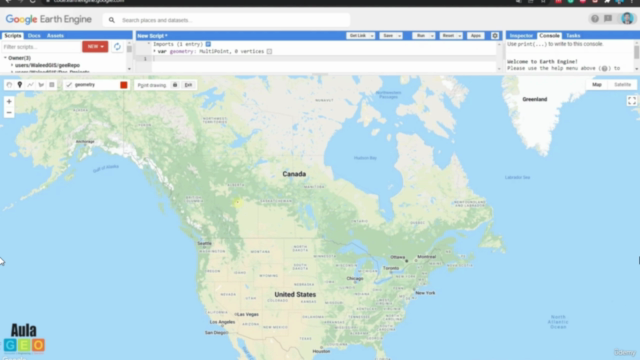Click the Exit drawing button
Screen dimensions: 640x360
pos(188,85)
